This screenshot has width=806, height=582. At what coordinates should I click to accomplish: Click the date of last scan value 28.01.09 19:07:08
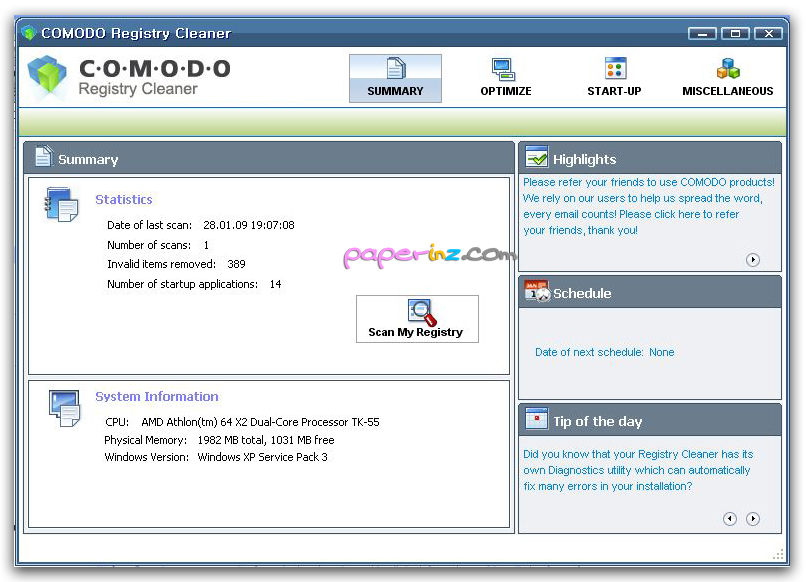coord(249,225)
